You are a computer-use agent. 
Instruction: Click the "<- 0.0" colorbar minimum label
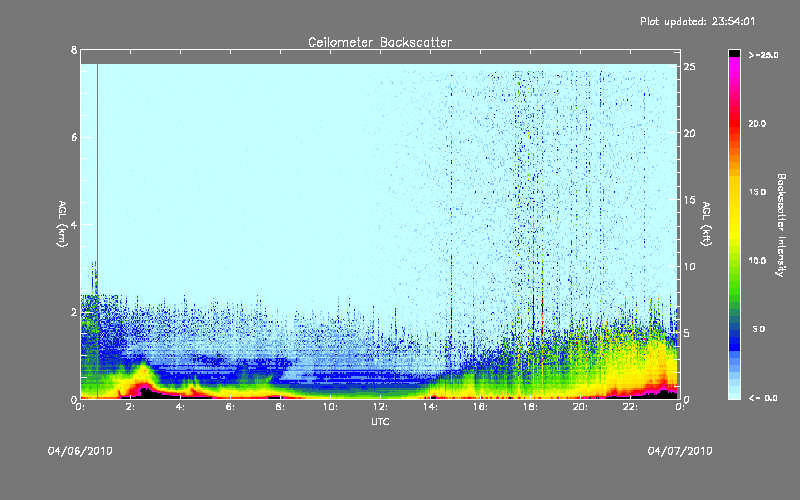763,398
